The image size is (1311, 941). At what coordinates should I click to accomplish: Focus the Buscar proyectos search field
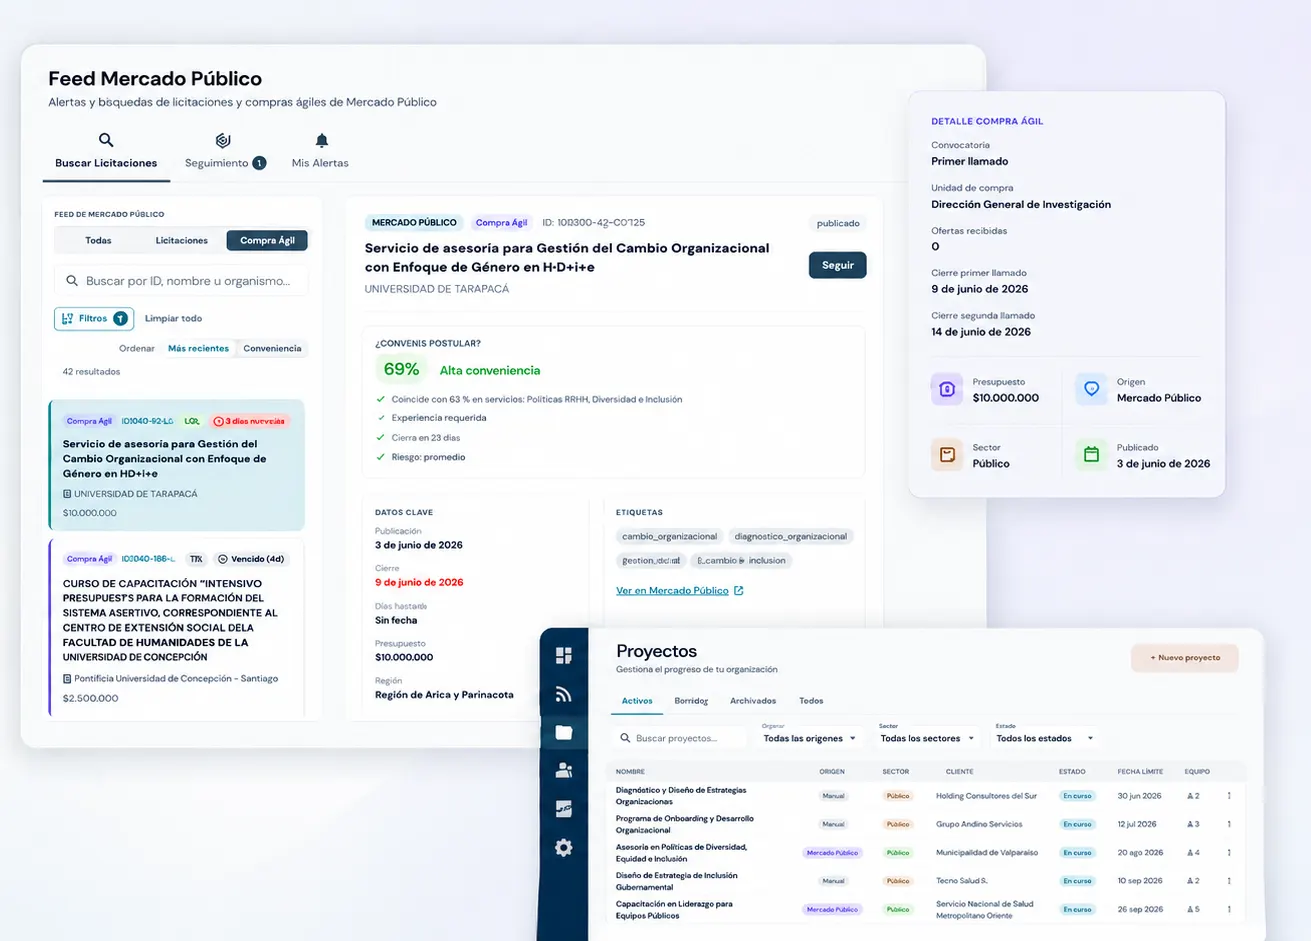point(679,738)
